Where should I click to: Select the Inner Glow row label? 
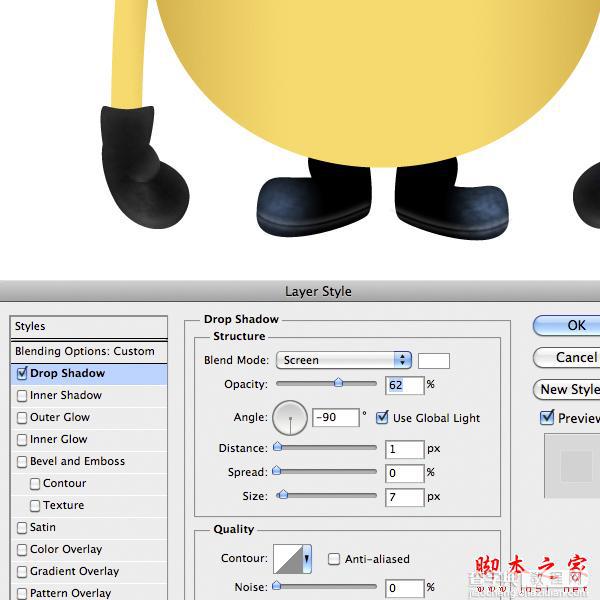59,439
